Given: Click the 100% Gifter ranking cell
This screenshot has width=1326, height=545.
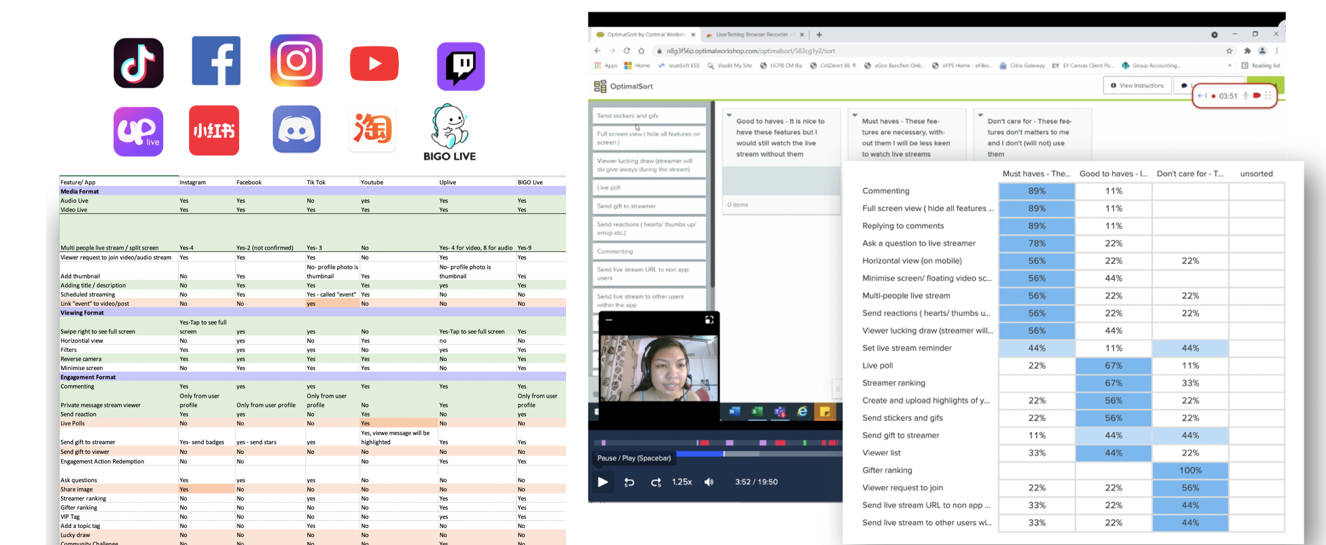Looking at the screenshot, I should [1190, 470].
